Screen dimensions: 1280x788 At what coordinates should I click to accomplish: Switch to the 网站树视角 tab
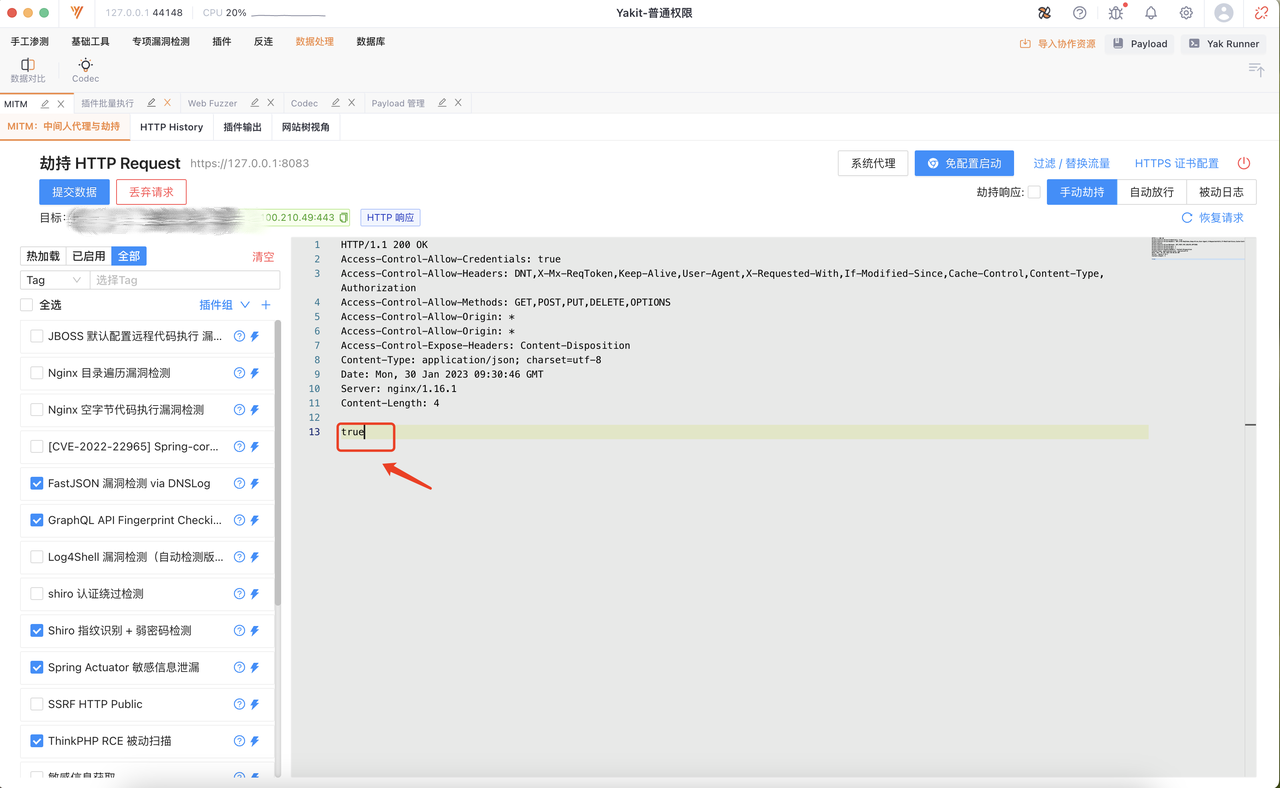306,127
